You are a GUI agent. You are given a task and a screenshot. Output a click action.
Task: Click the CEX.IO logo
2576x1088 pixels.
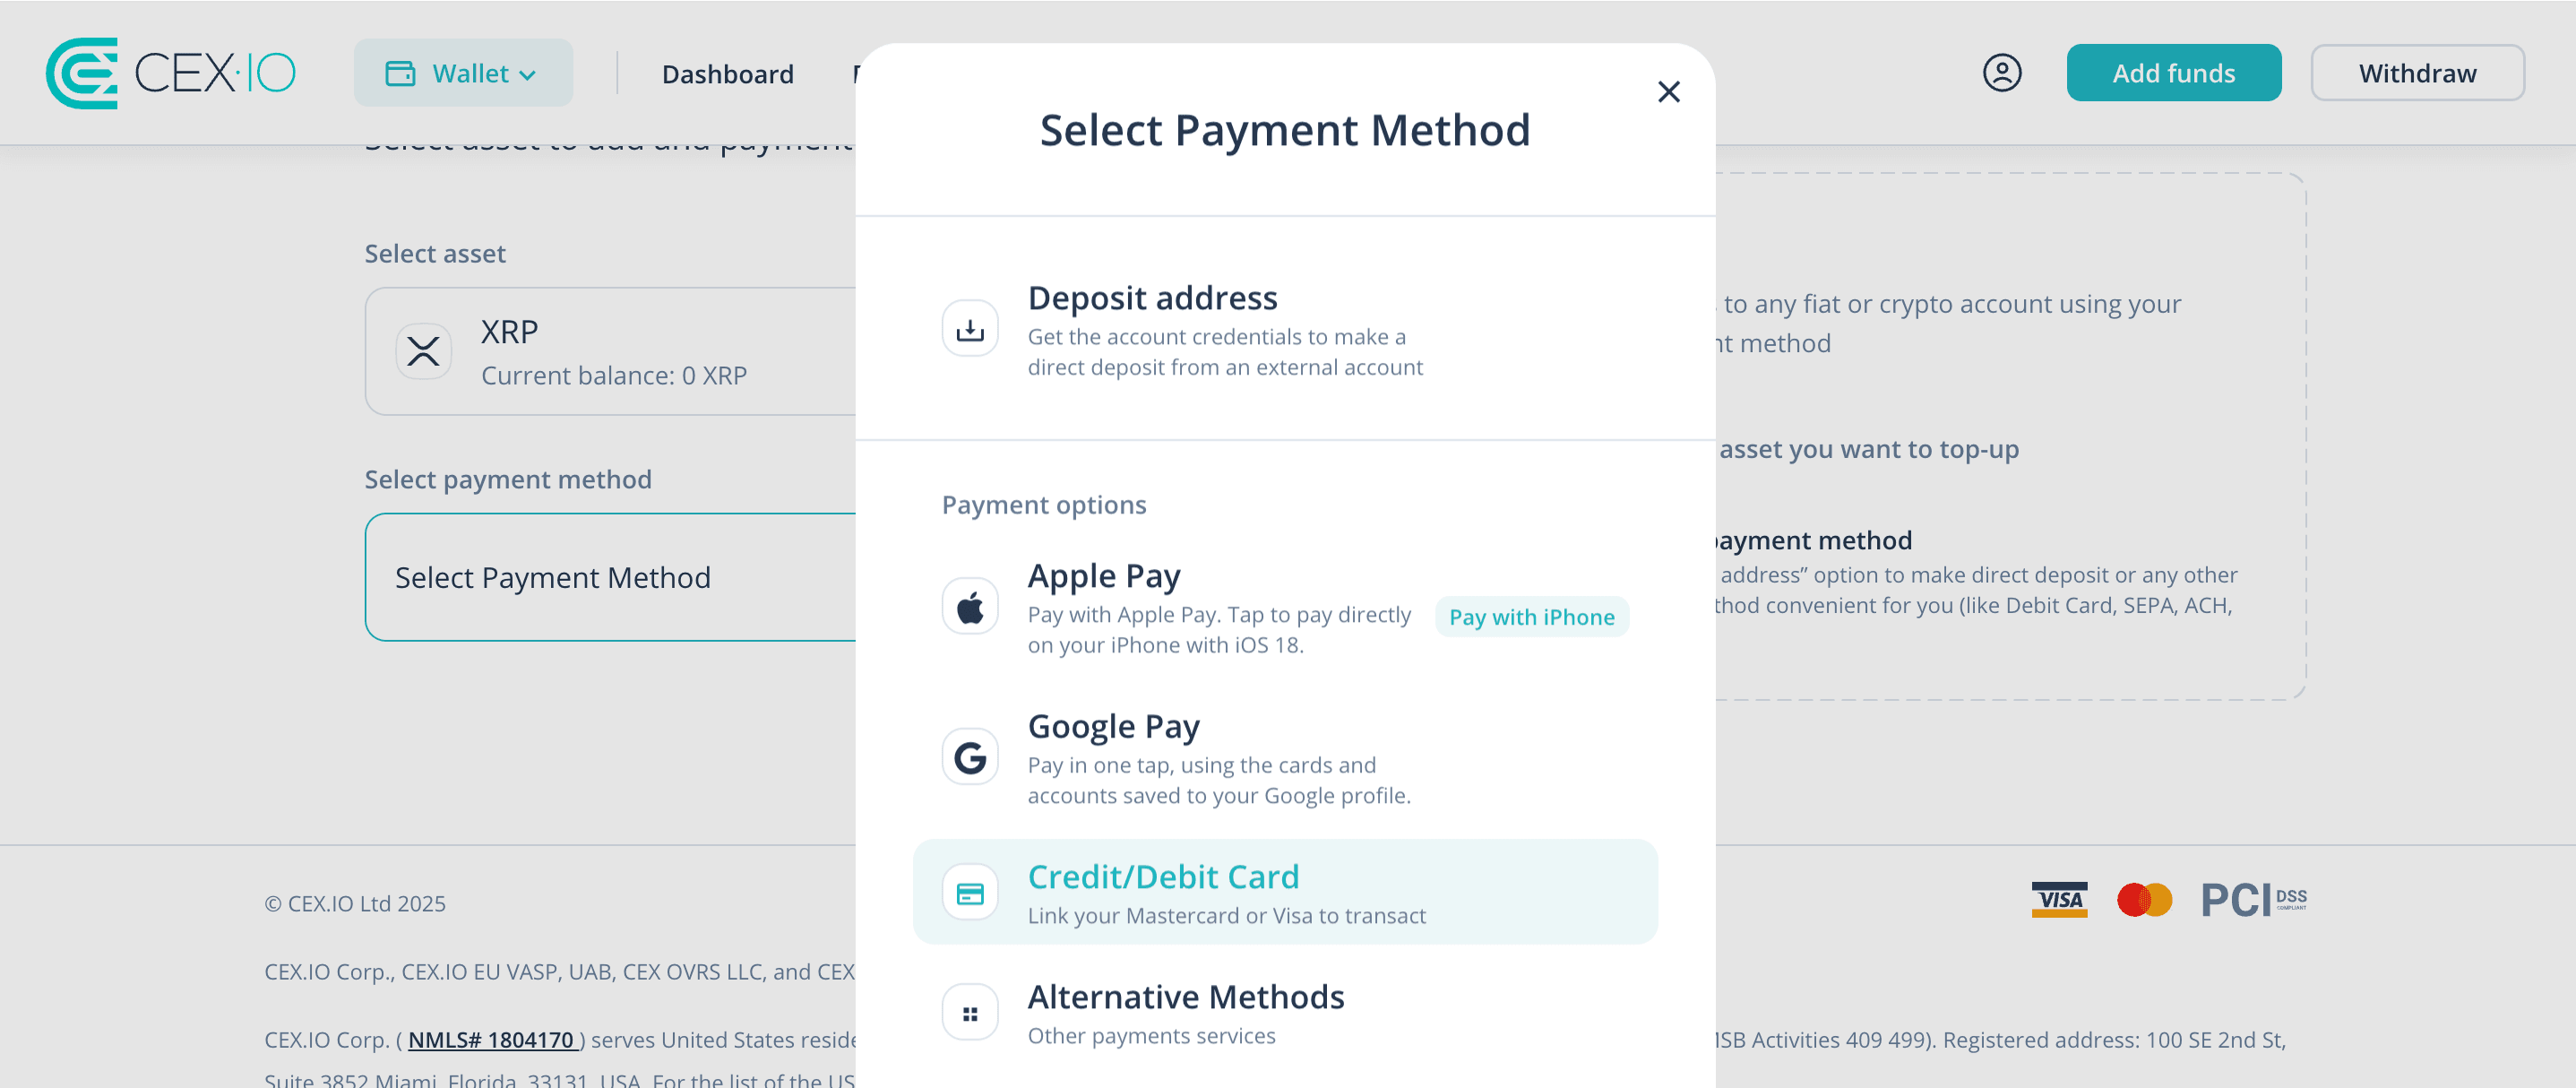pos(171,73)
